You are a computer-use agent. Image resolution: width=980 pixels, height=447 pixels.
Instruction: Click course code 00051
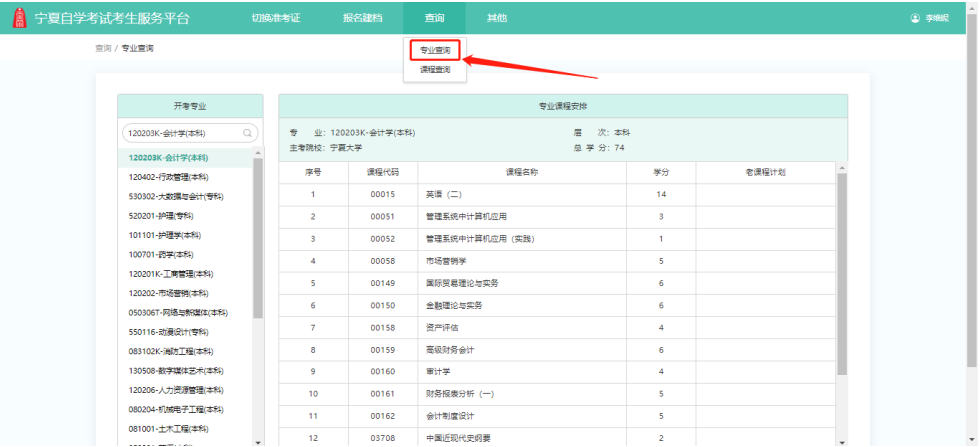tap(382, 216)
